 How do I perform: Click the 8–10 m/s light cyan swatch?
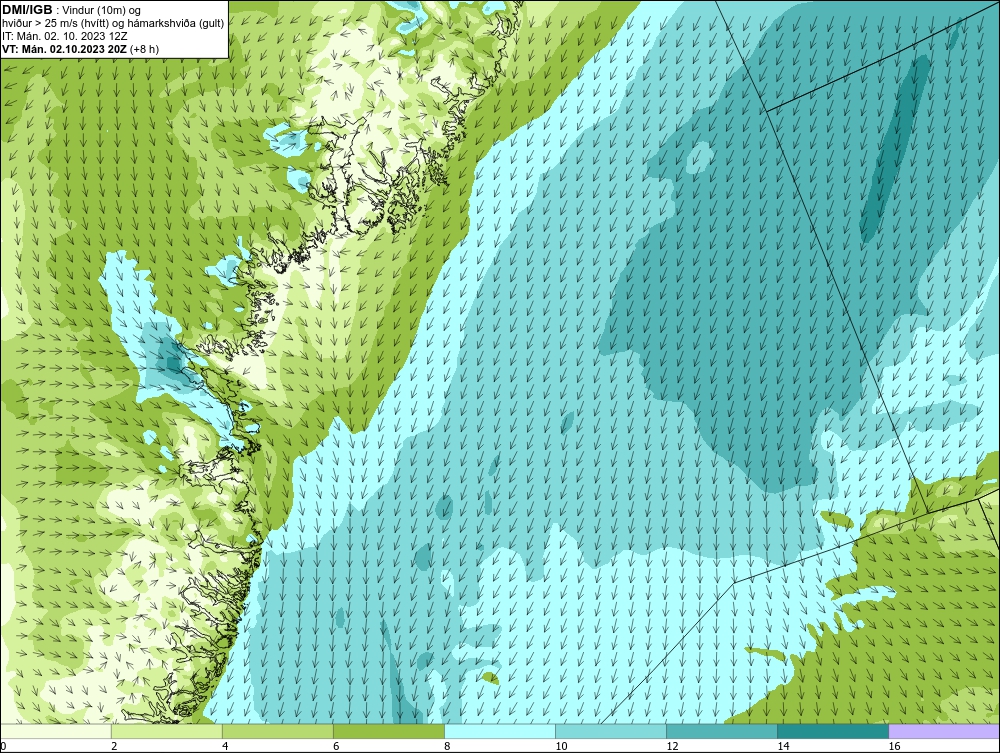tap(500, 731)
